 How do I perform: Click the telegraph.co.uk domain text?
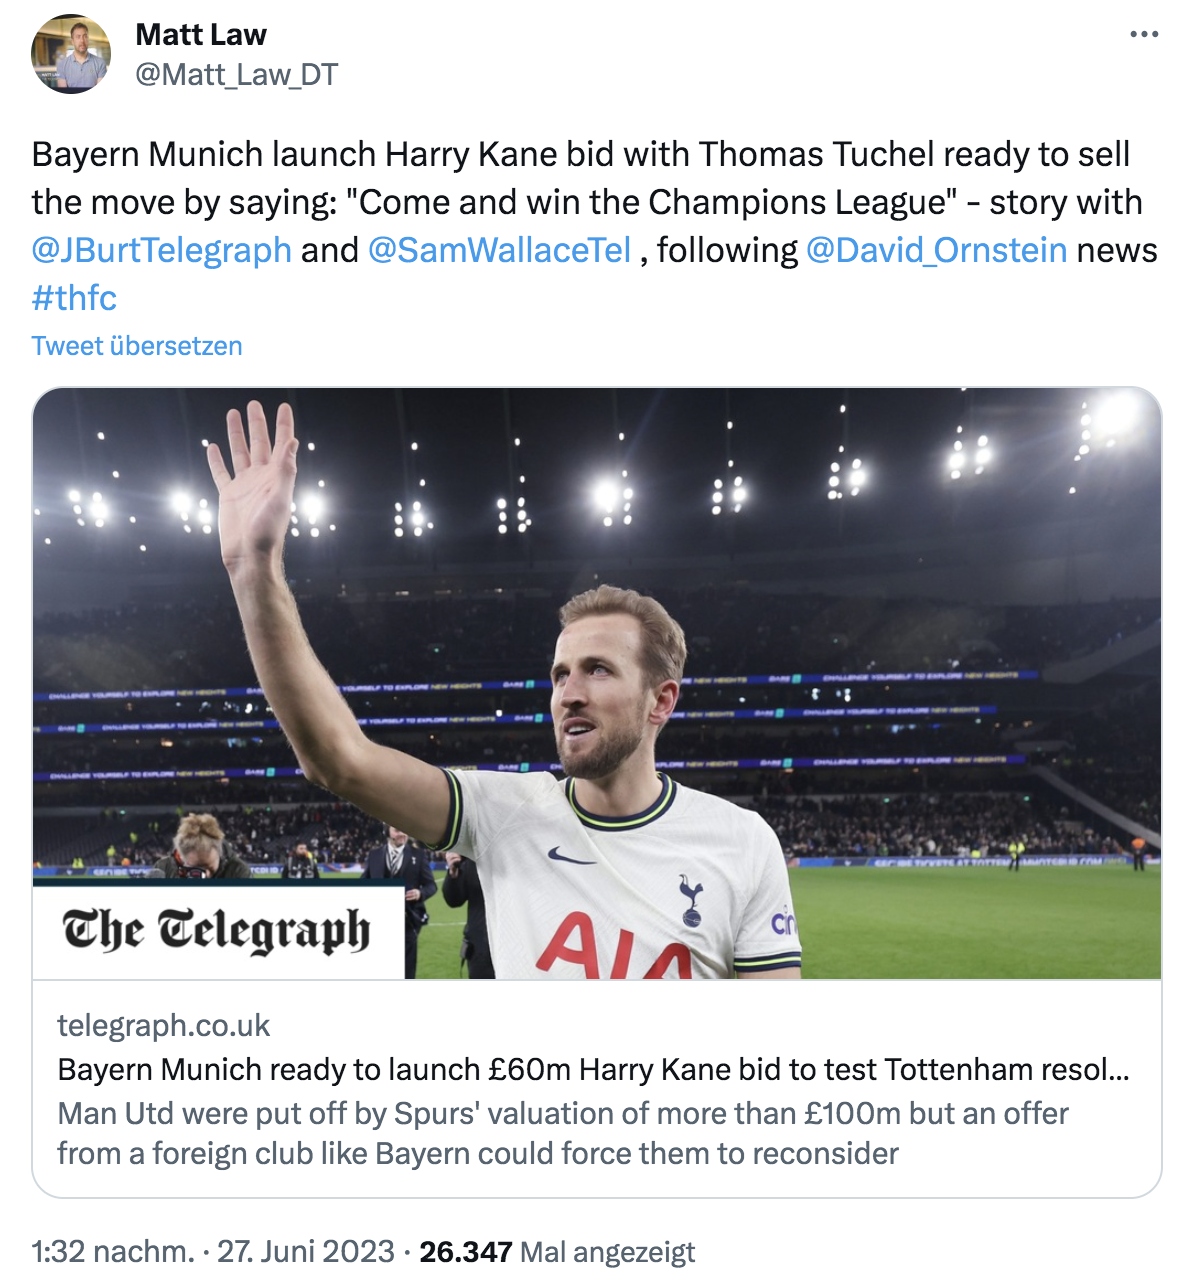(164, 1025)
